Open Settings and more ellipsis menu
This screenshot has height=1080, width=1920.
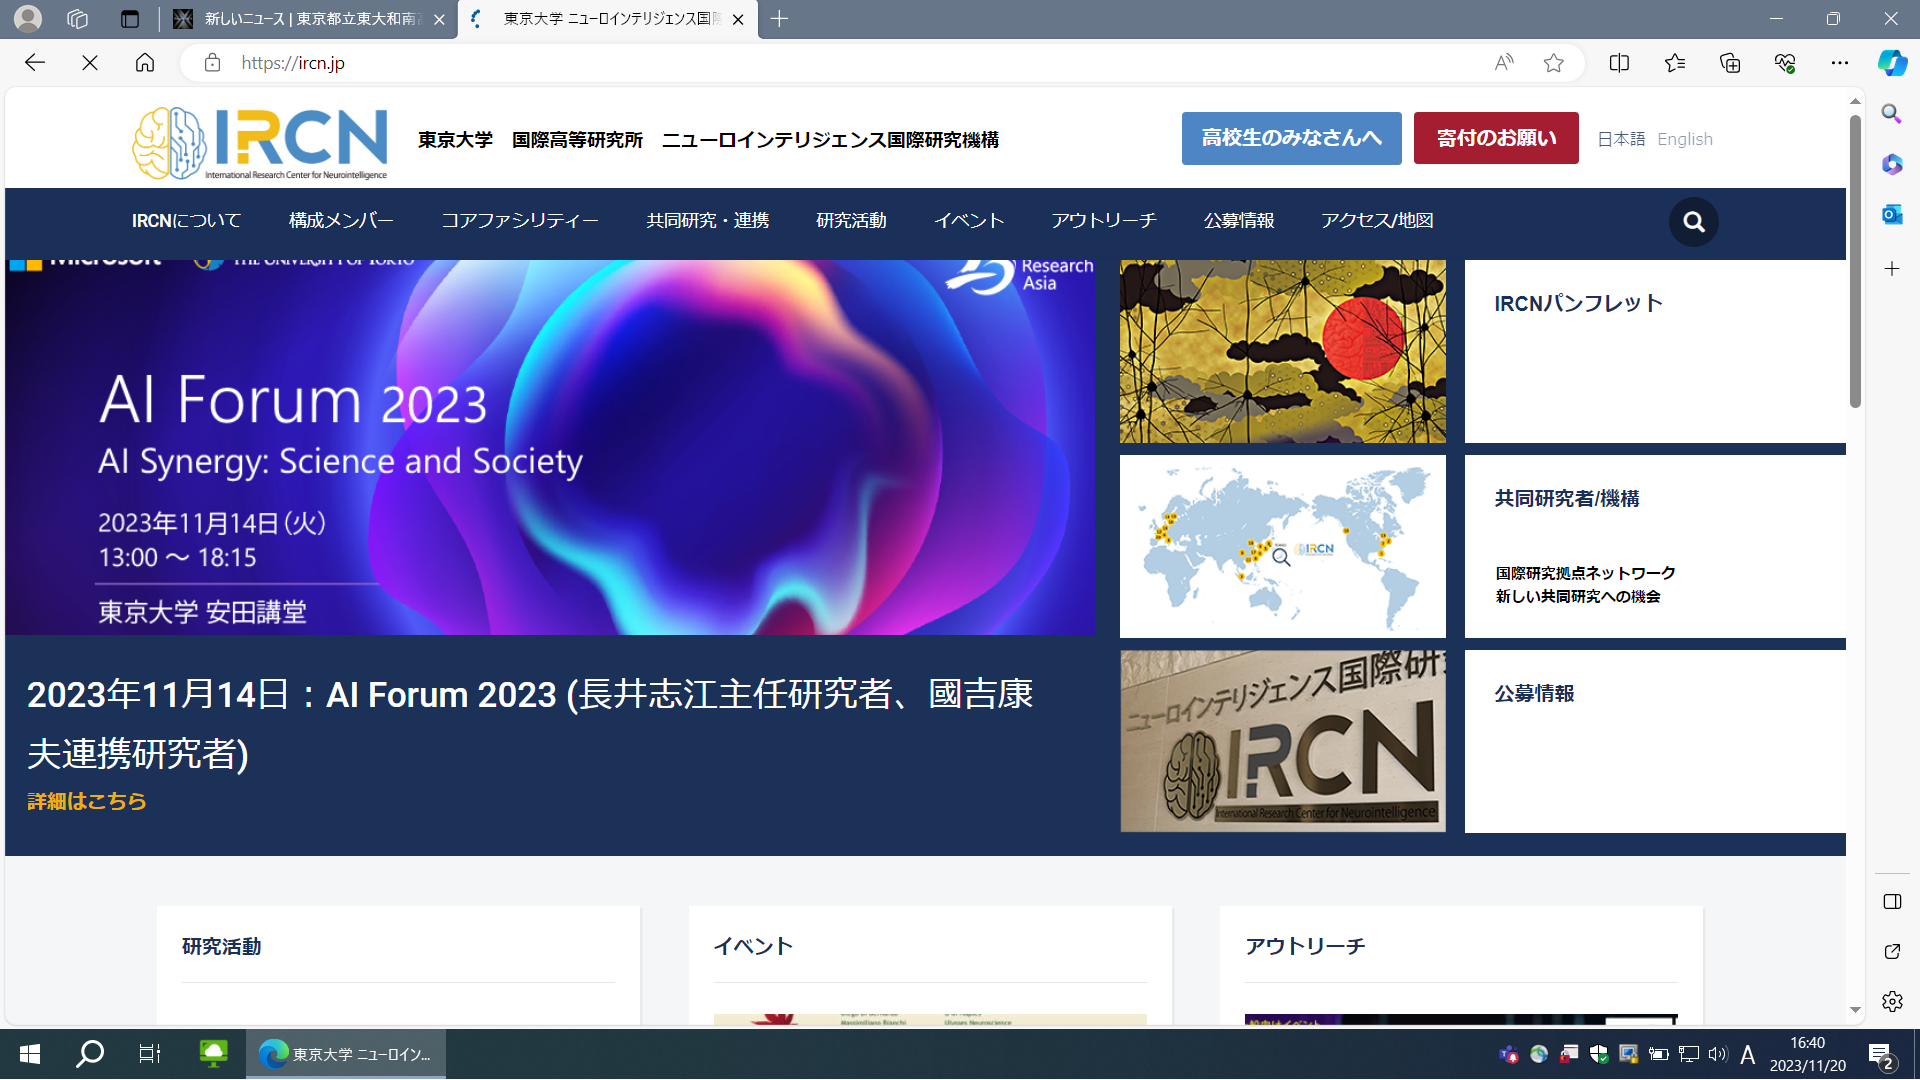coord(1840,63)
